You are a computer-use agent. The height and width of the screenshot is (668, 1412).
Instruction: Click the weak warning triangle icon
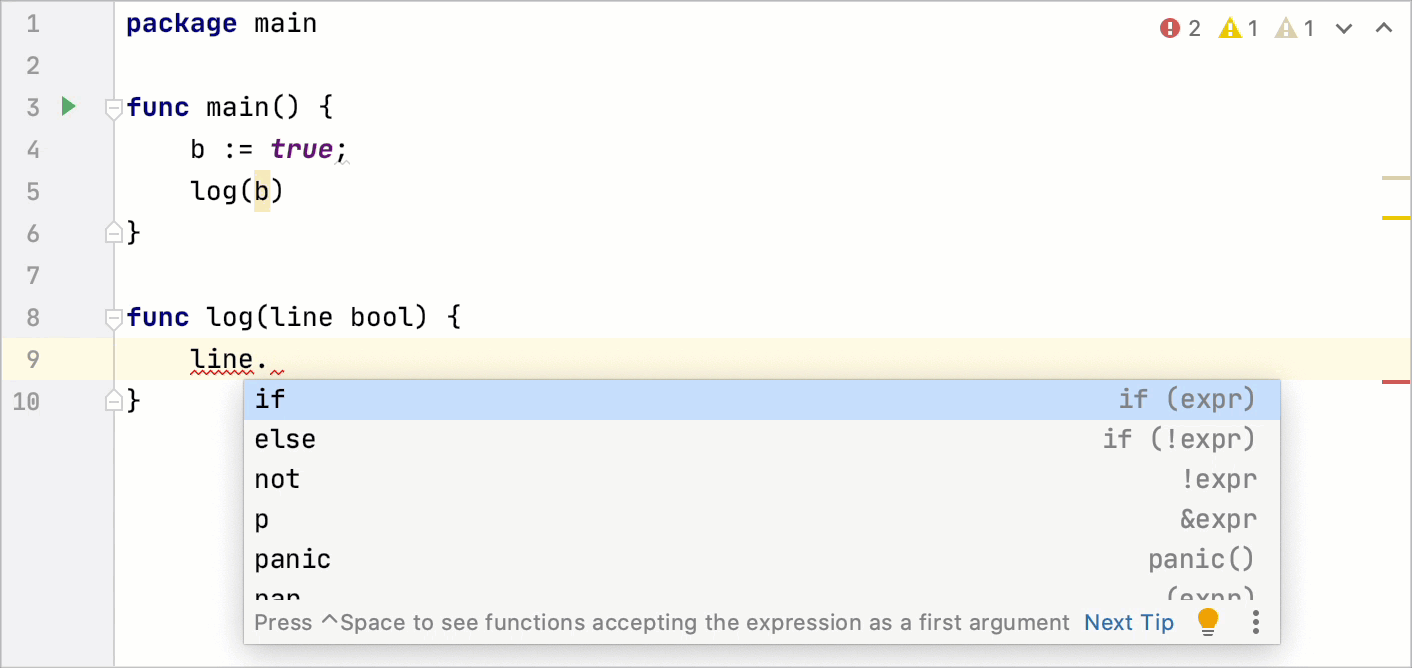tap(1285, 28)
